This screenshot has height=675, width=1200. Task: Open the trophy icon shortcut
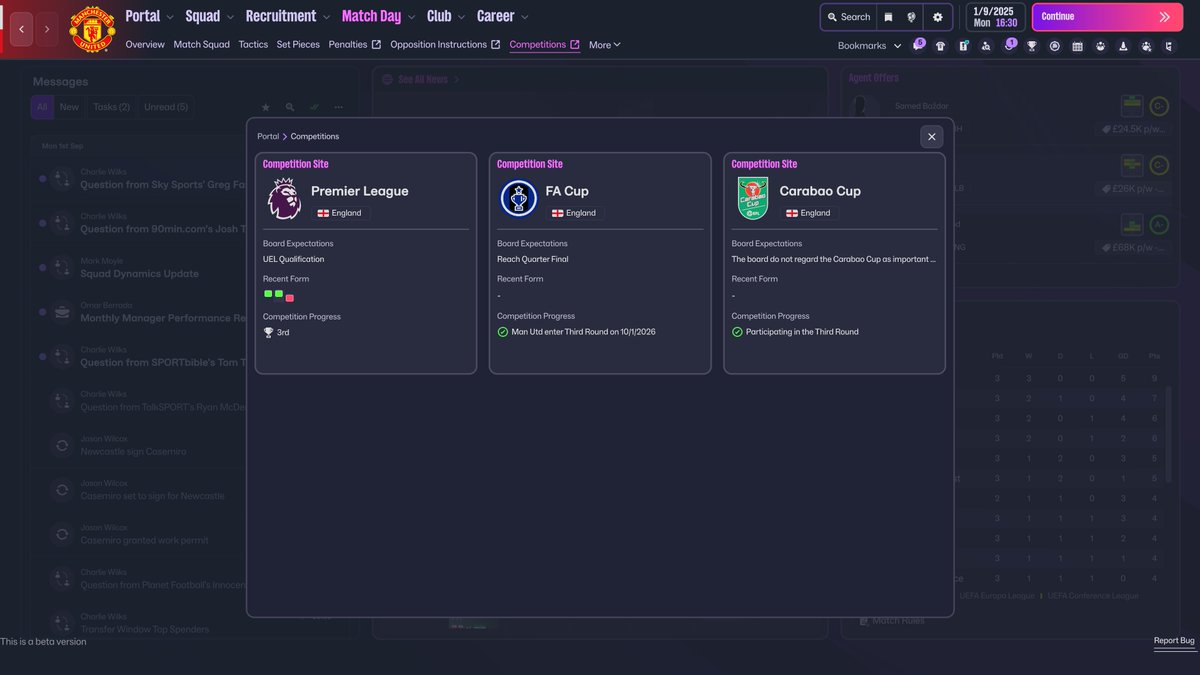click(x=1031, y=46)
